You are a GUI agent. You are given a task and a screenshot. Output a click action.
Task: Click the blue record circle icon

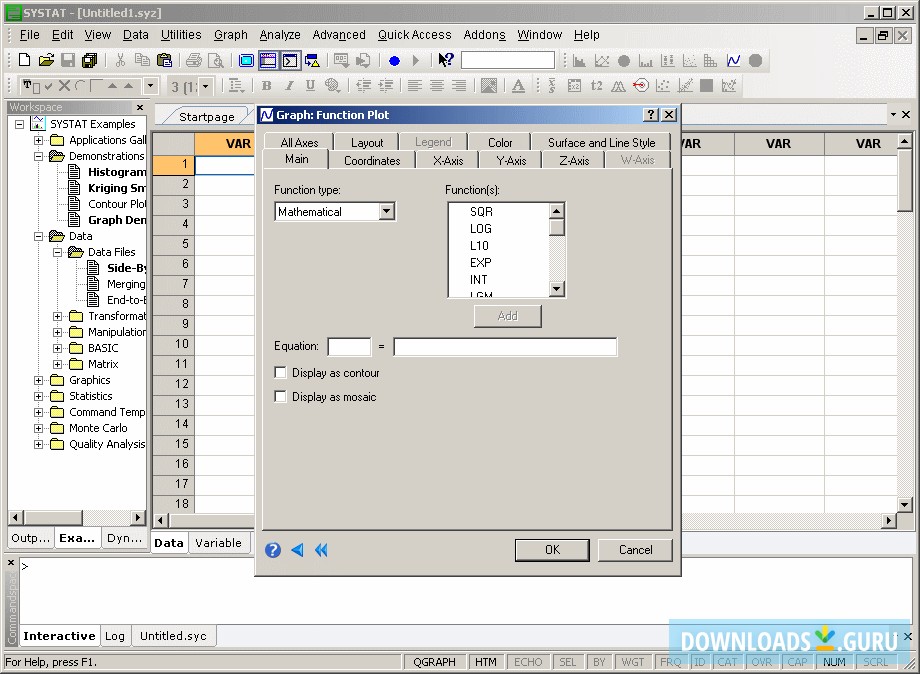394,61
